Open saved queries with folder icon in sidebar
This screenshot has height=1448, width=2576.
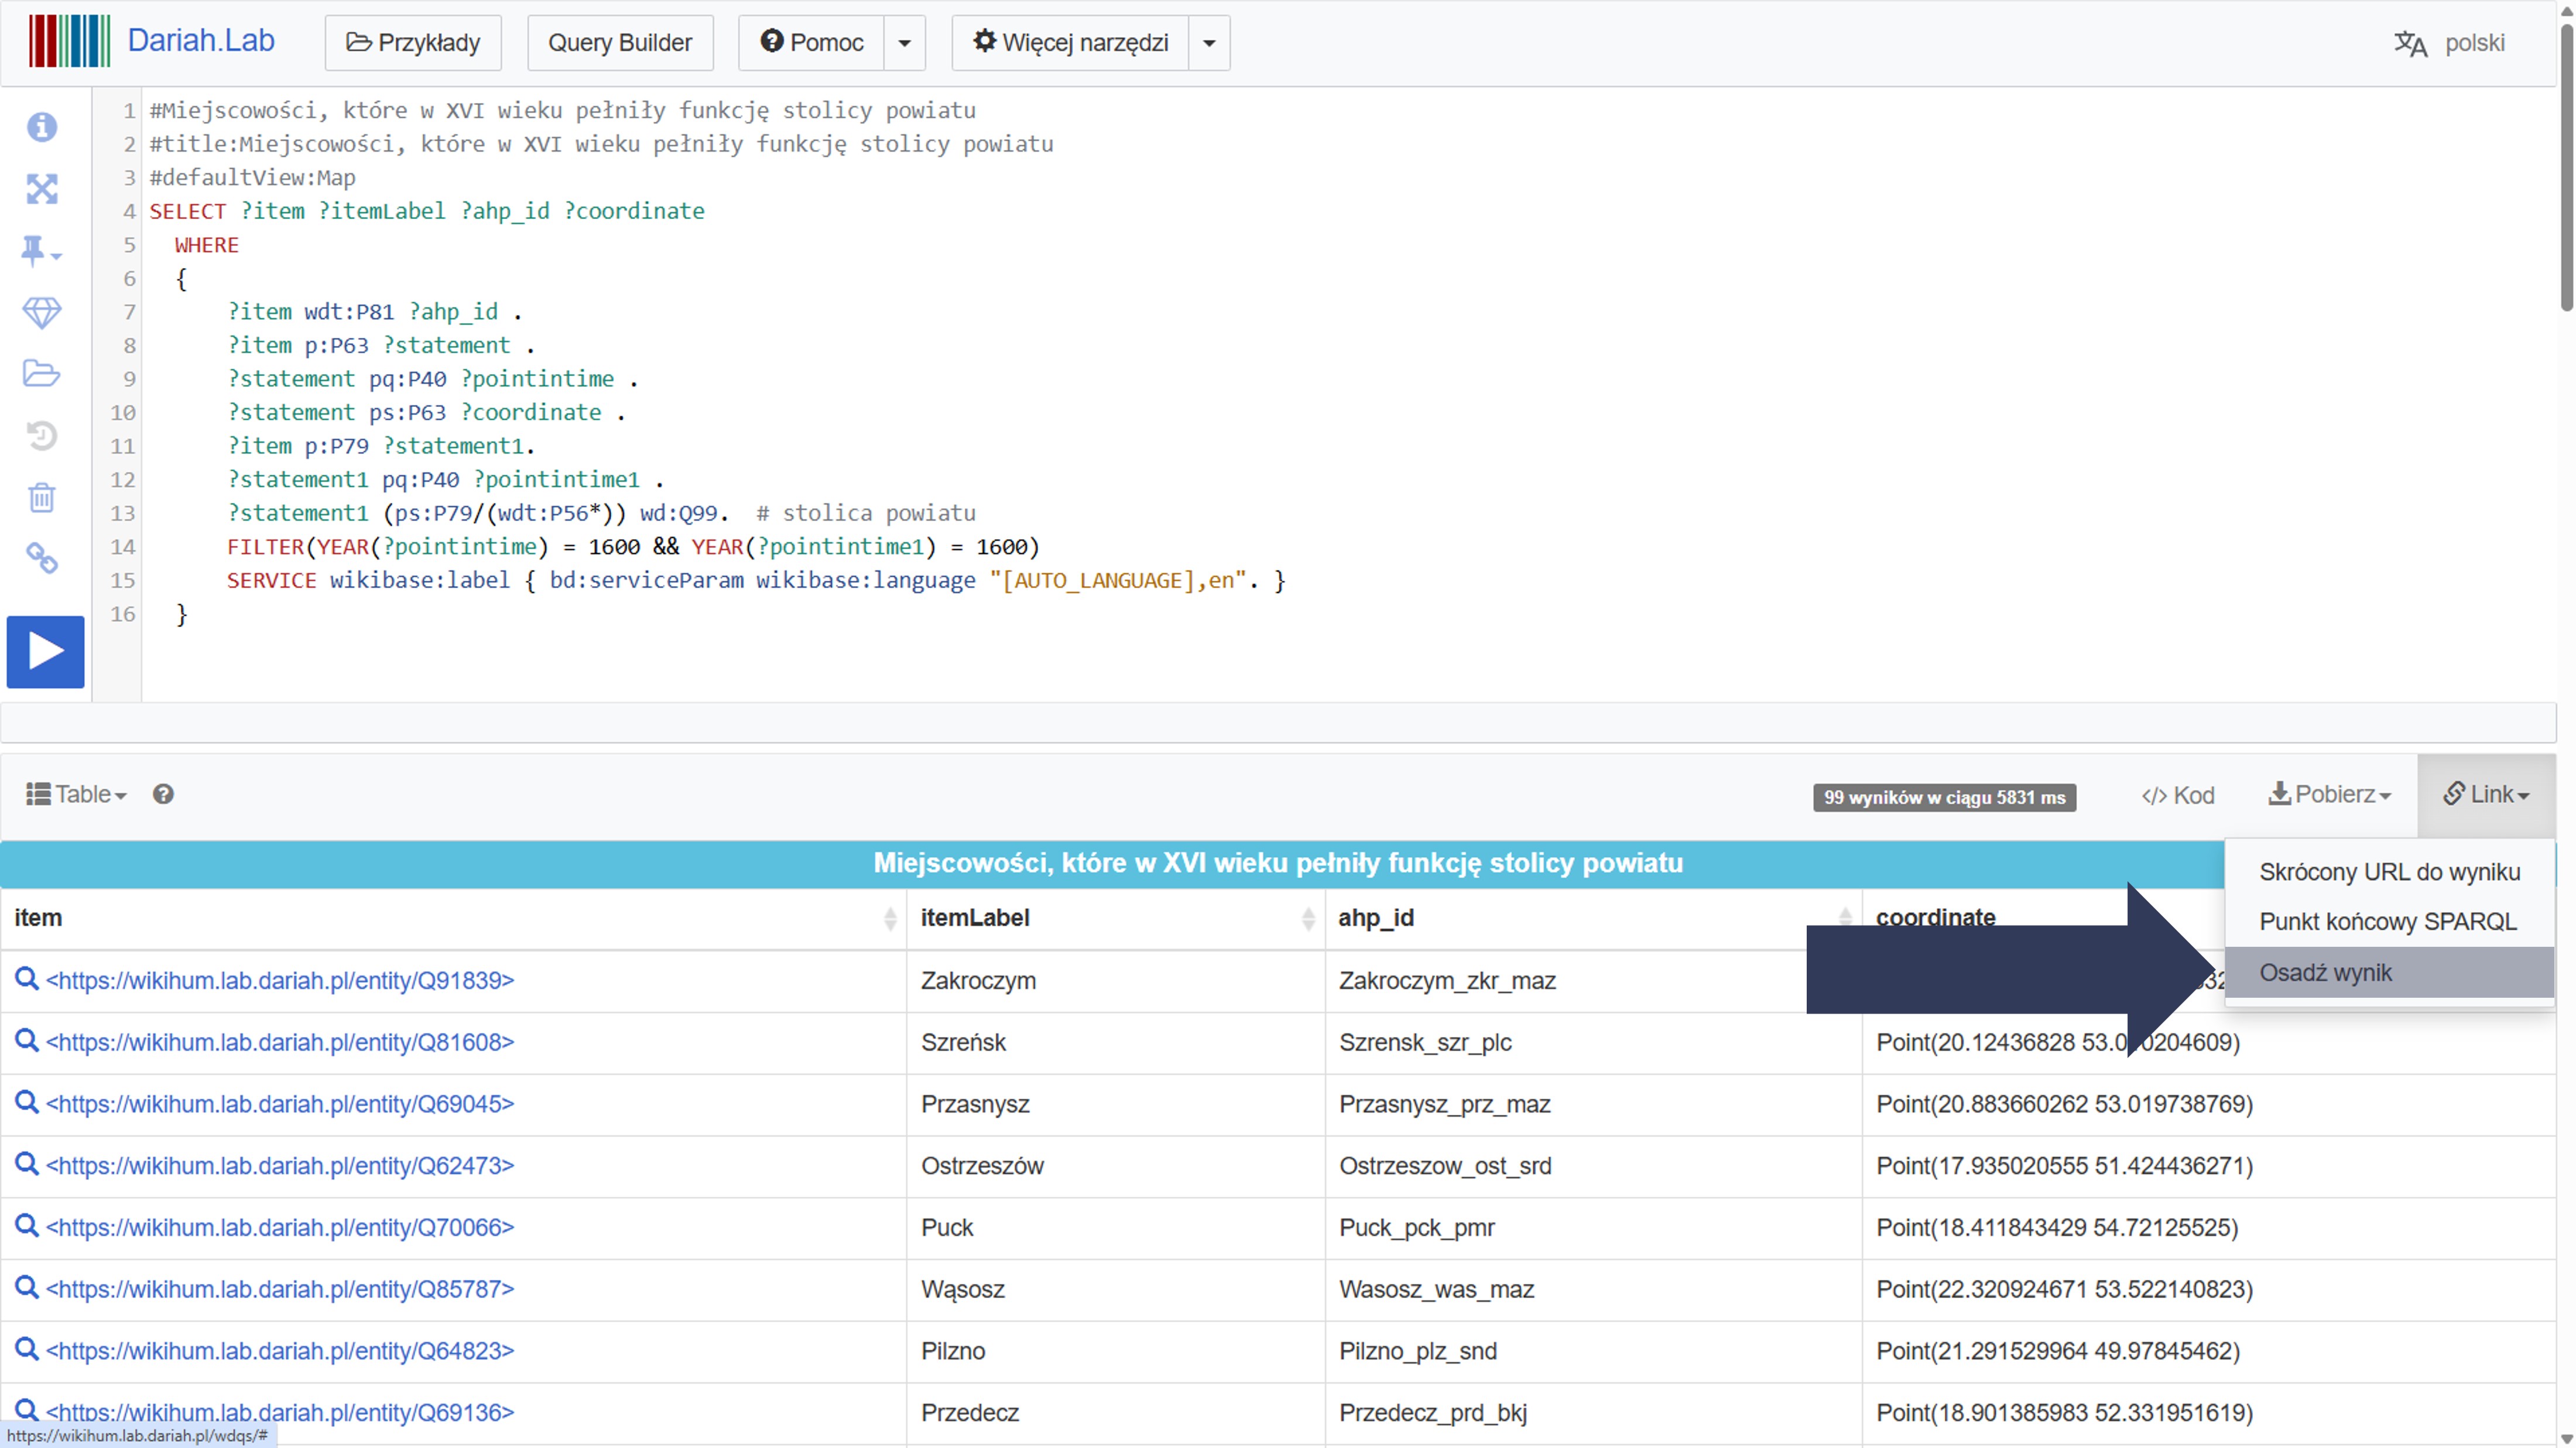click(42, 374)
